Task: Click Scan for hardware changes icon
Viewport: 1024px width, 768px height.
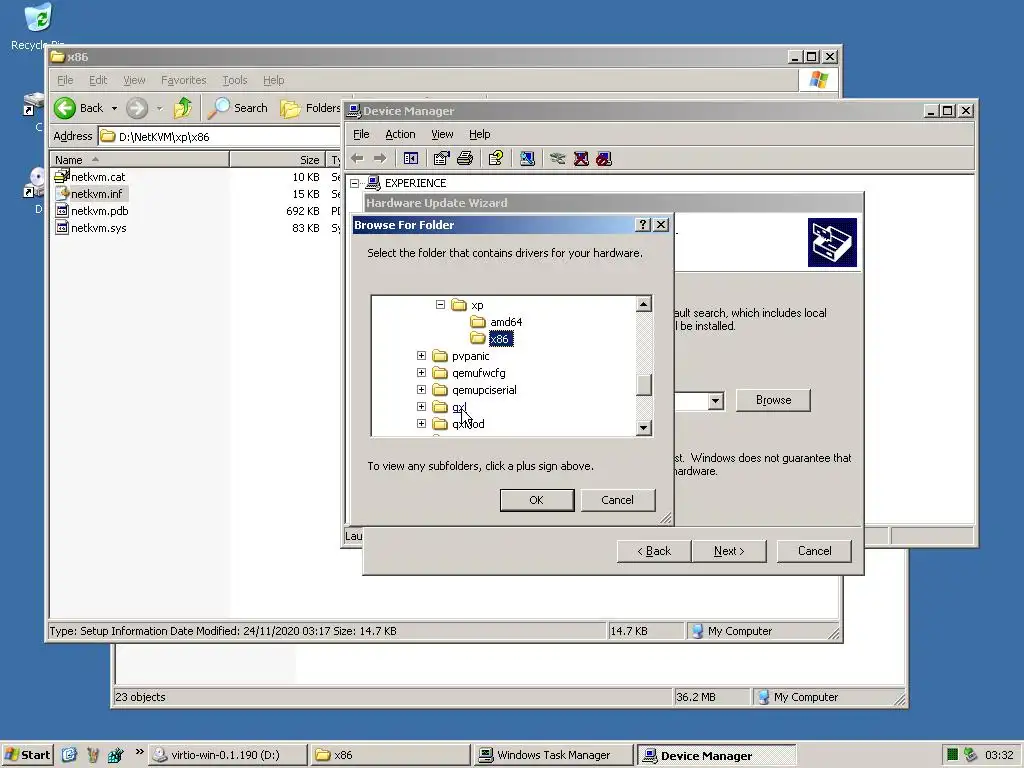Action: 527,158
